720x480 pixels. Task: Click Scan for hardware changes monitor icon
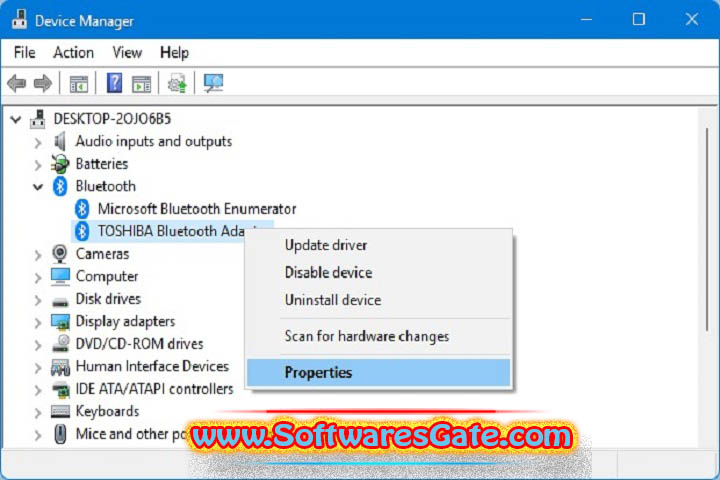click(x=214, y=83)
